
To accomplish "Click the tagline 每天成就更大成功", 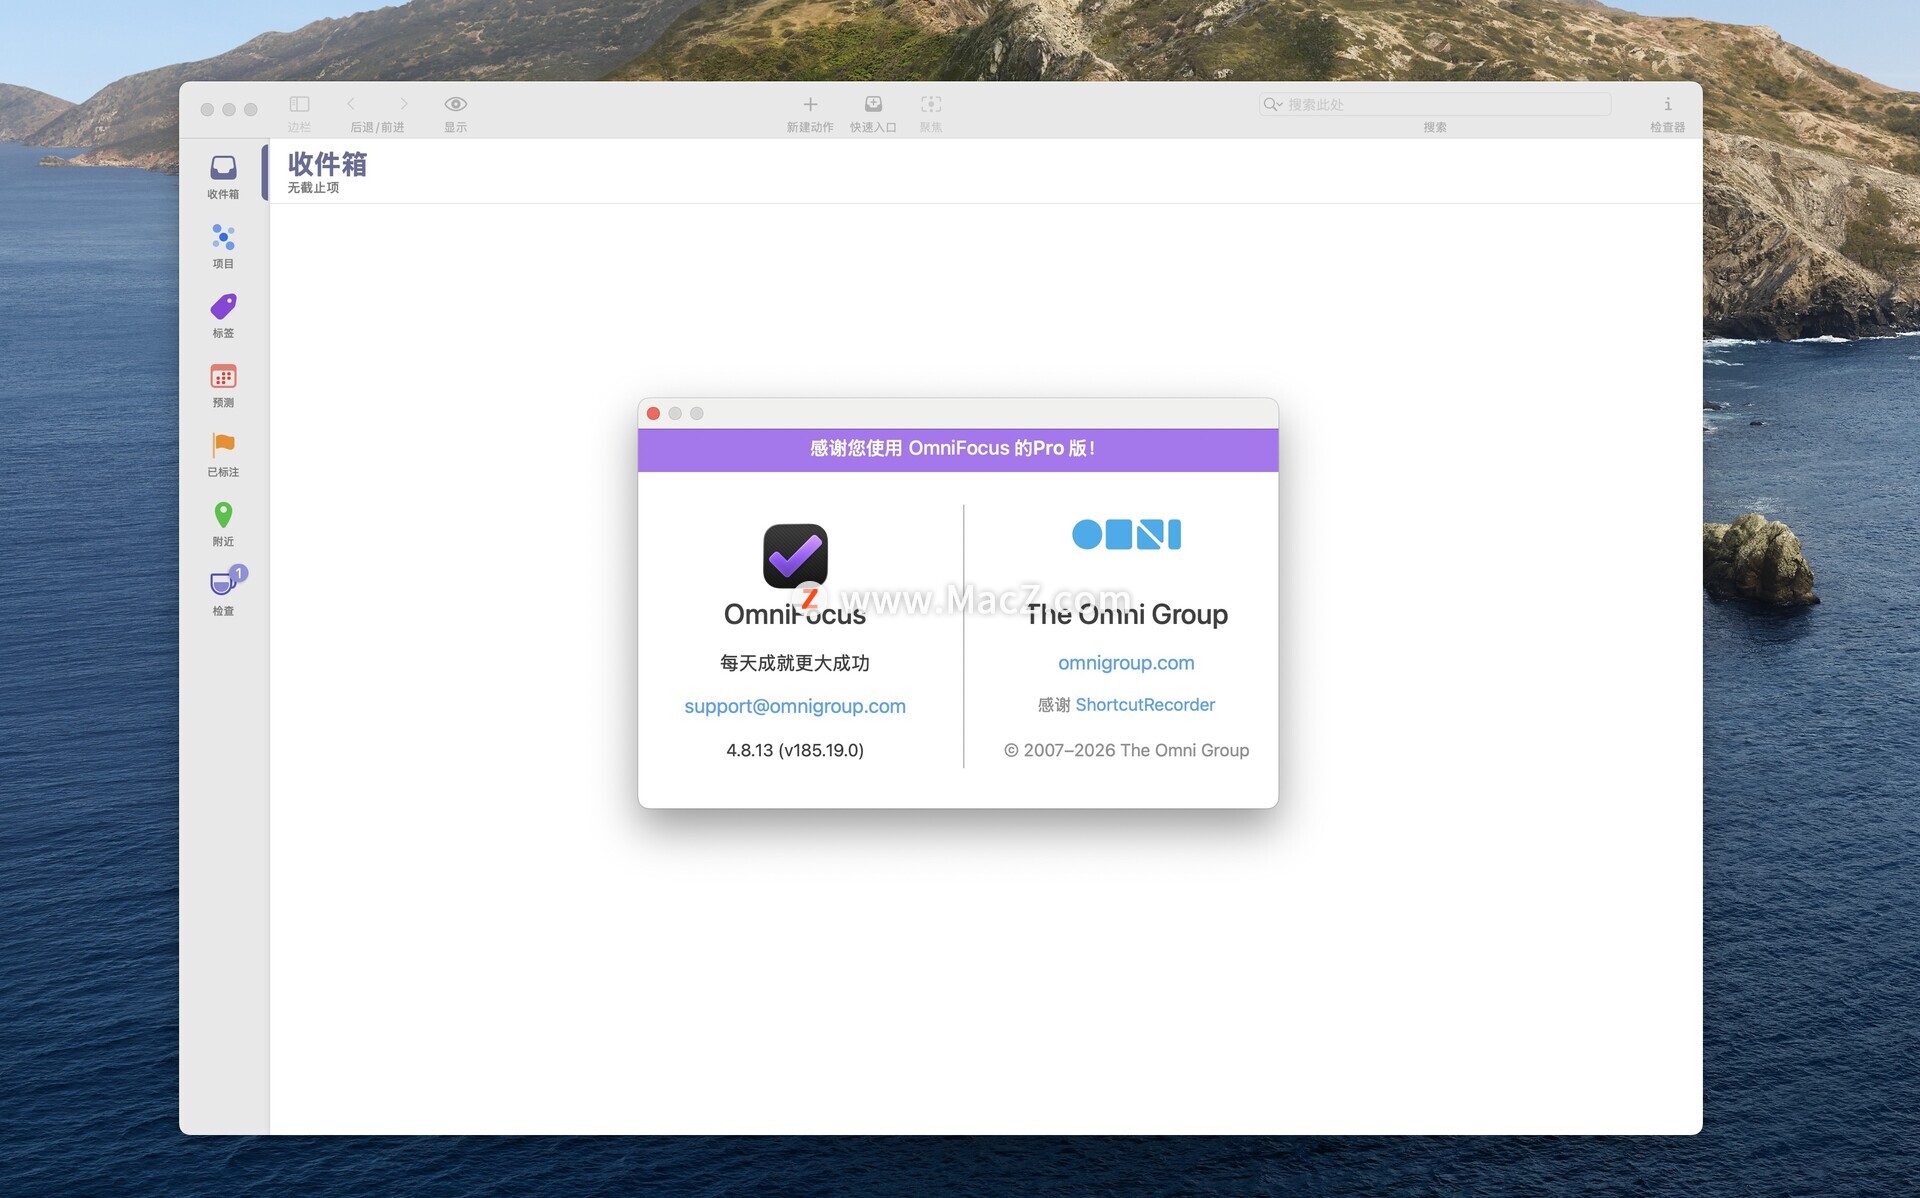I will pyautogui.click(x=795, y=663).
